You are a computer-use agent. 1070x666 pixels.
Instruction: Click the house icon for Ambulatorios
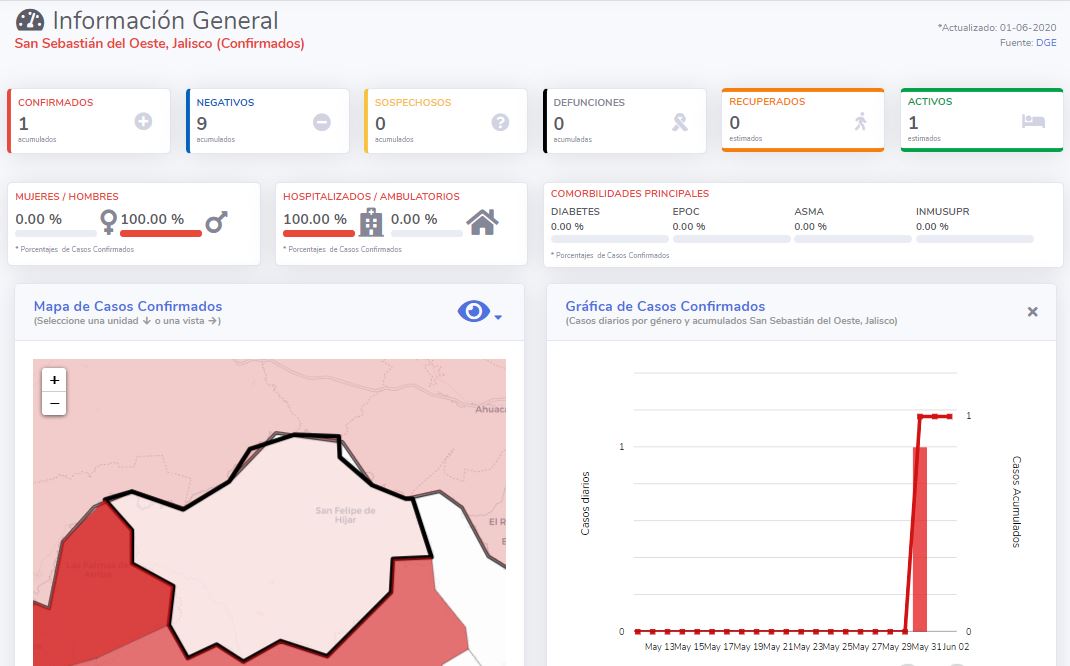click(482, 221)
